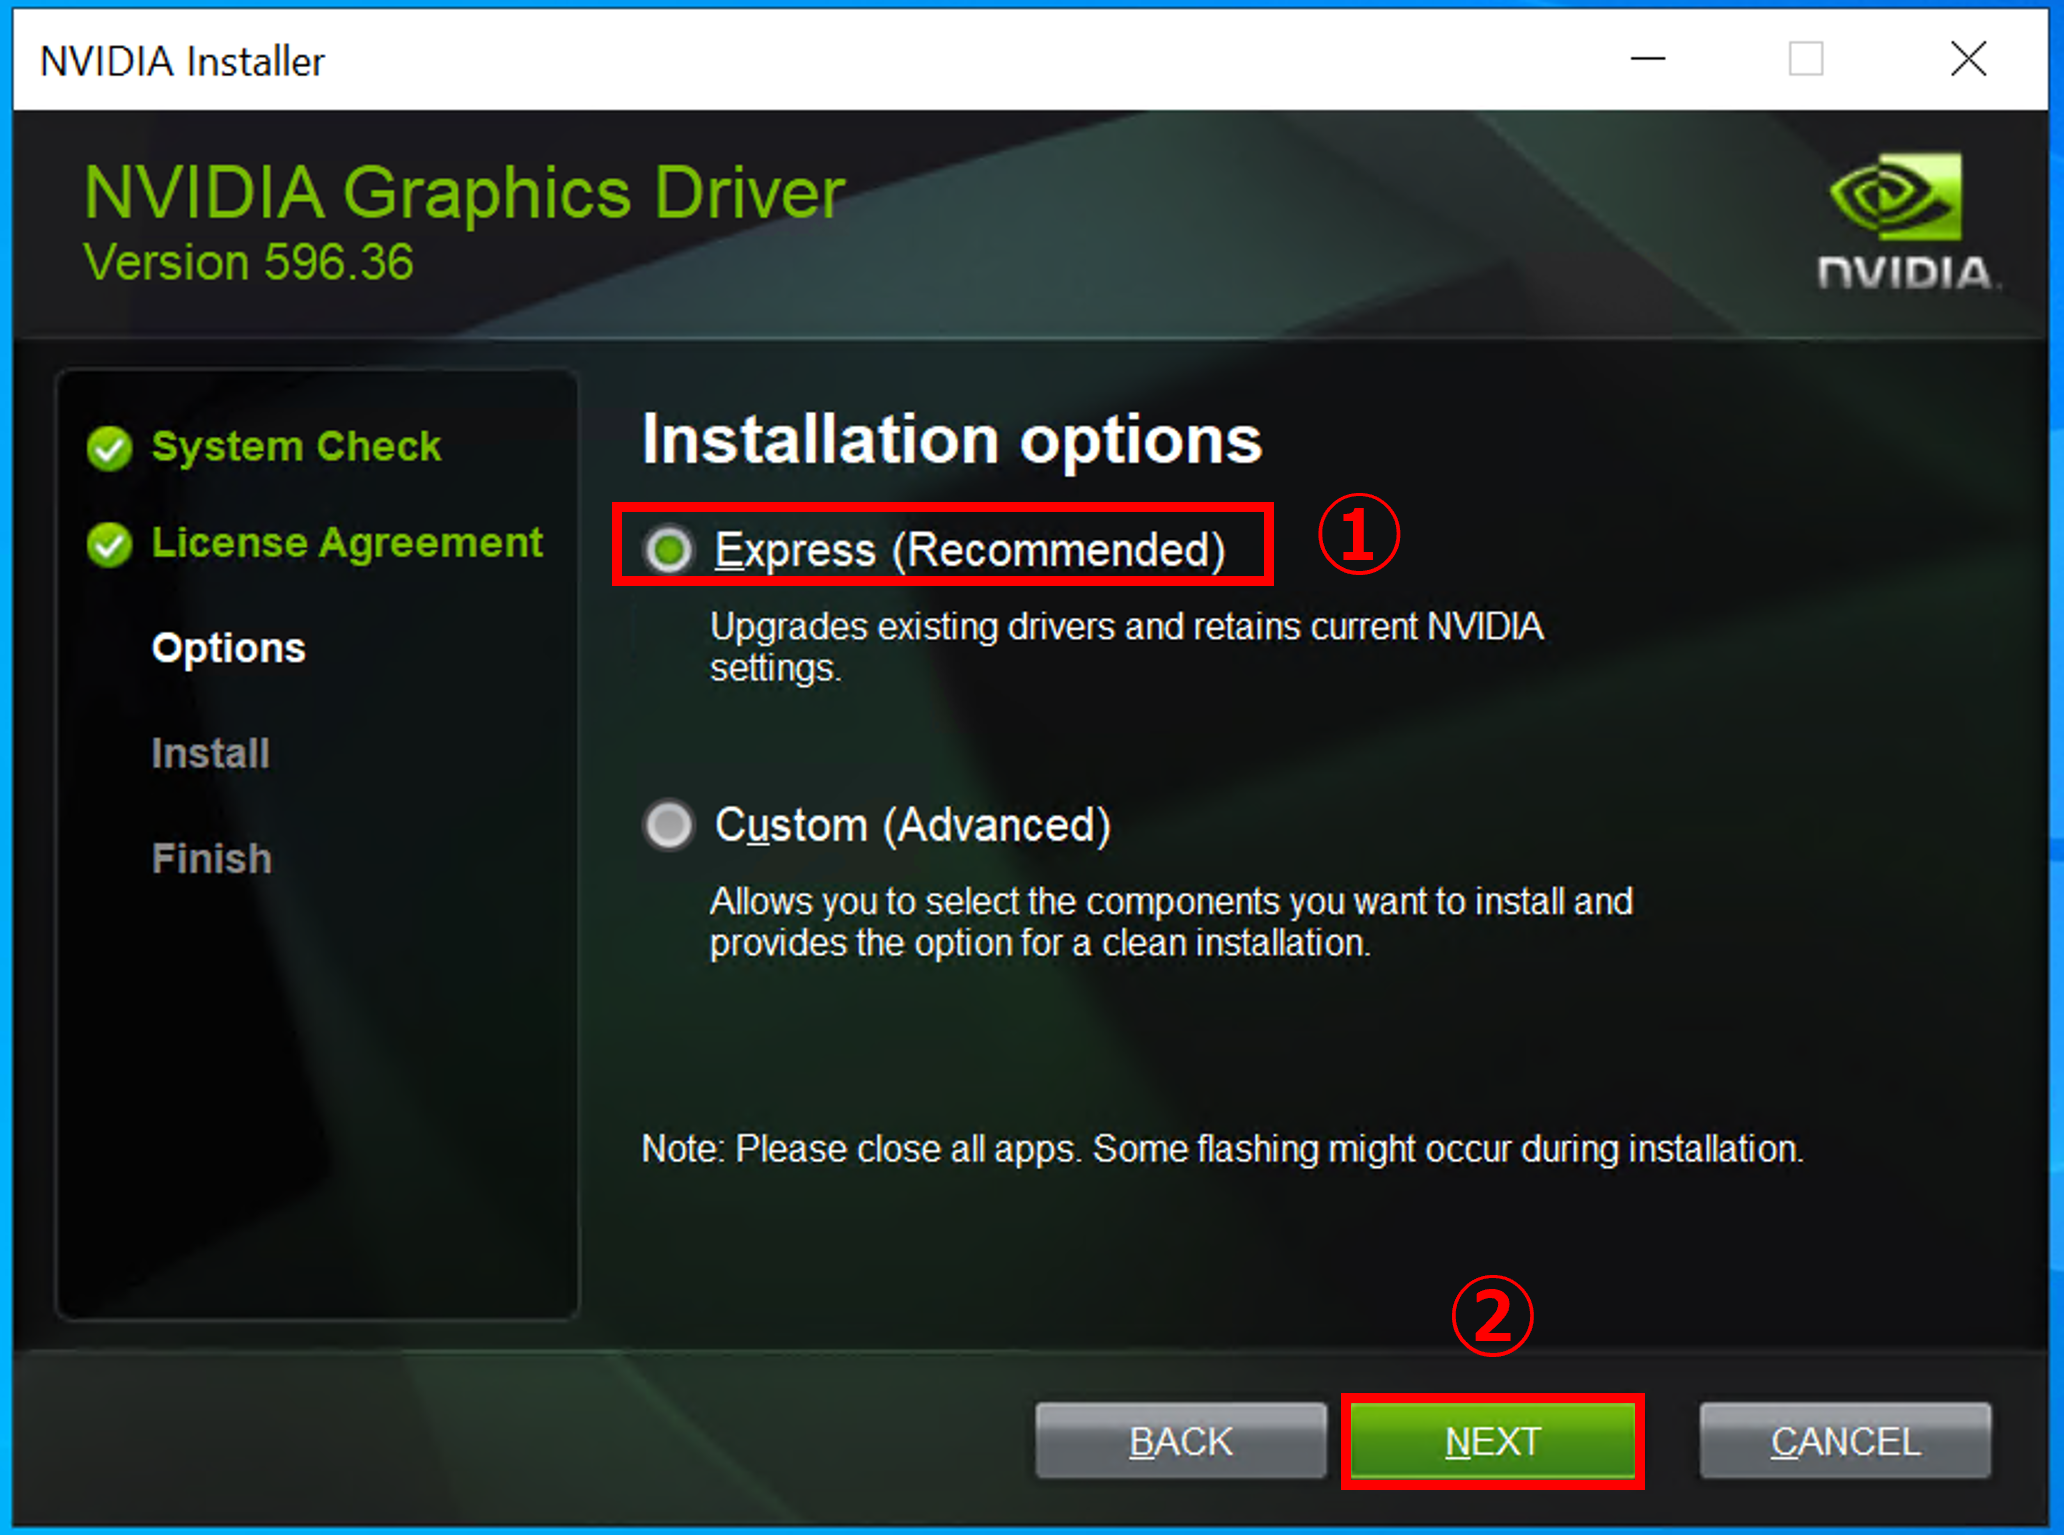Viewport: 2064px width, 1535px height.
Task: Close the NVIDIA Installer window
Action: click(1968, 59)
